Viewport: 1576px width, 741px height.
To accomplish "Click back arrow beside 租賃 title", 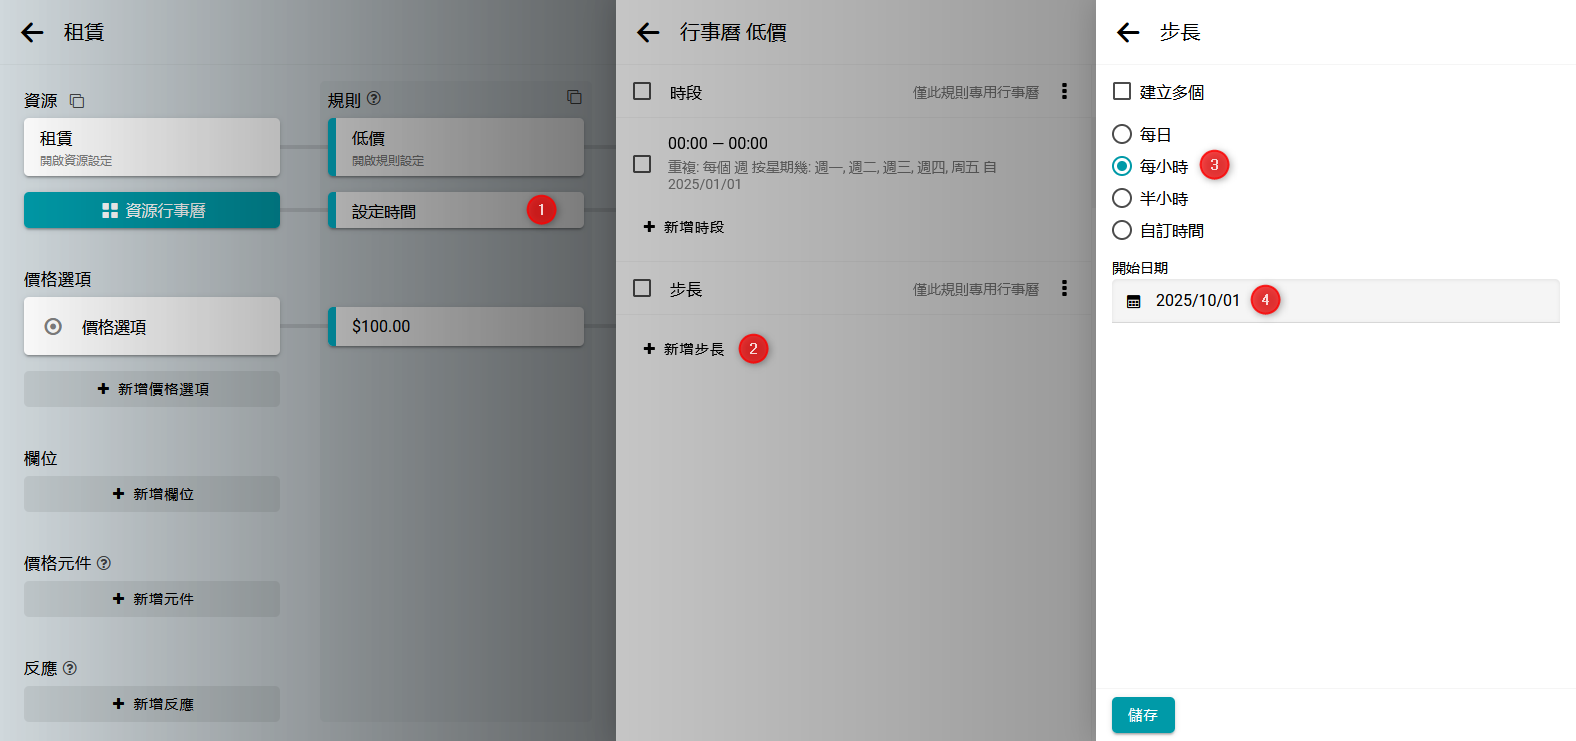I will tap(32, 32).
